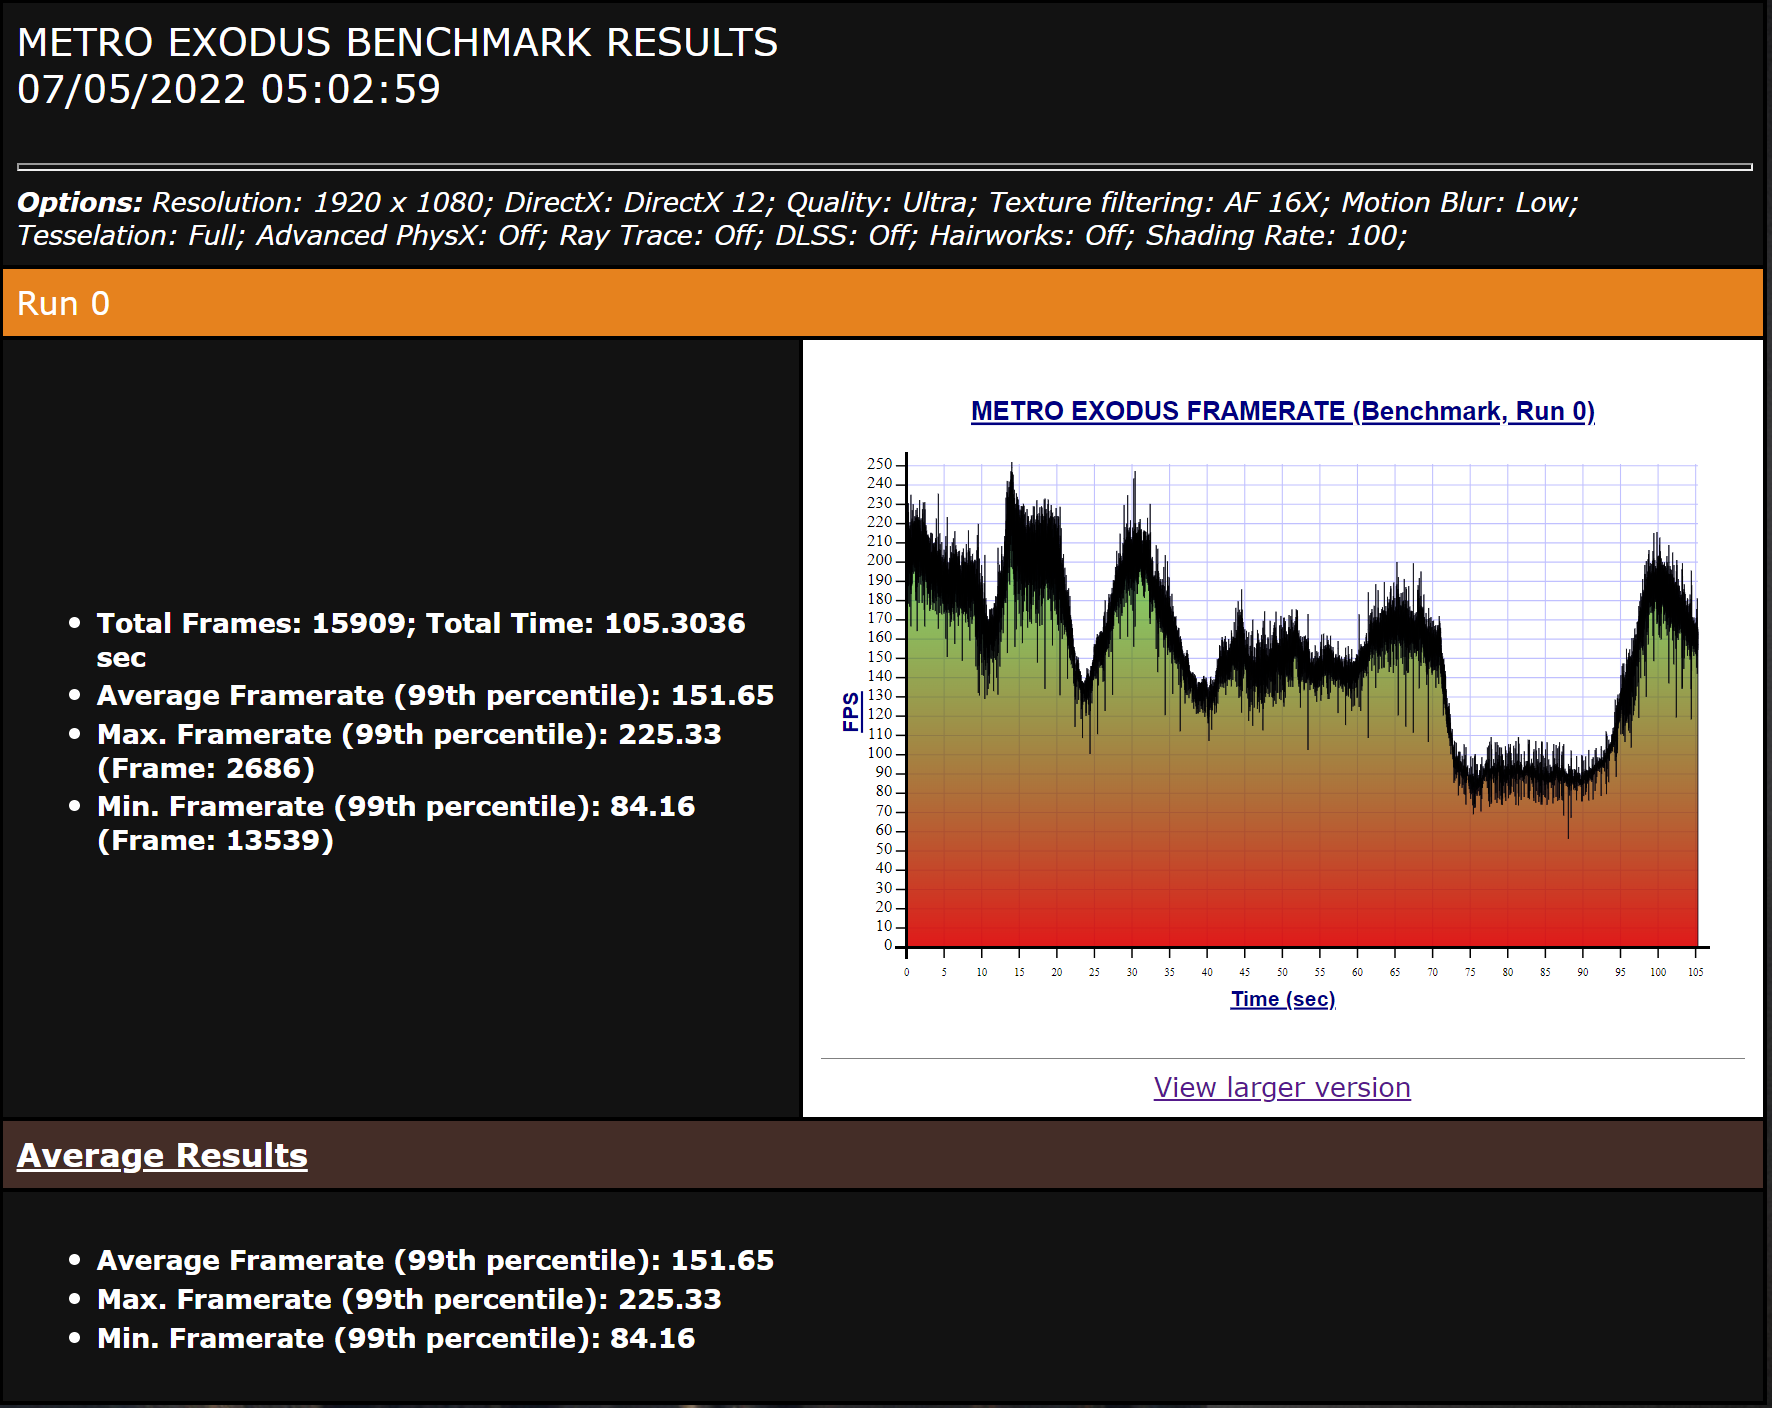
Task: Select Run 0 Min. Framerate 84.16 line
Action: coord(396,823)
